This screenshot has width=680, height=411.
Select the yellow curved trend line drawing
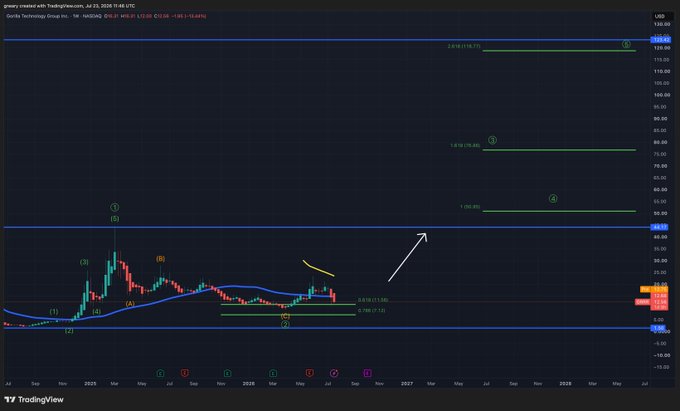(318, 268)
